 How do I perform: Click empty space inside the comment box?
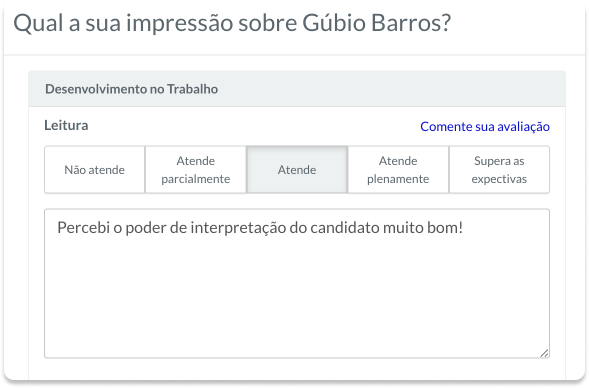297,300
